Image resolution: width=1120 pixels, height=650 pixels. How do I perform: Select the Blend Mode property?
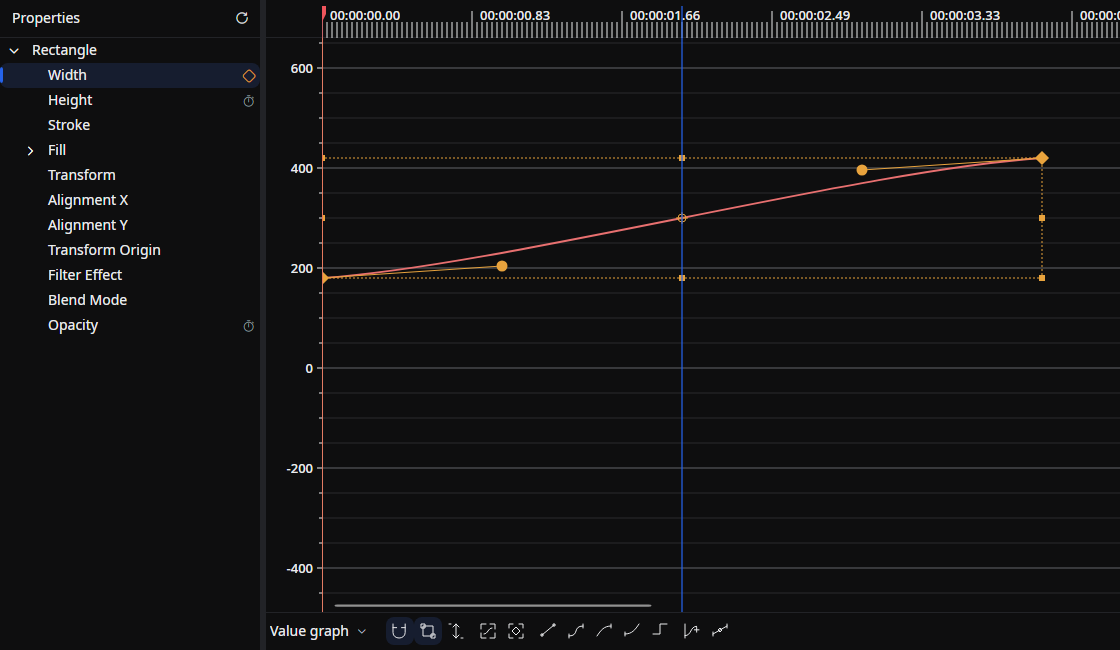[87, 300]
